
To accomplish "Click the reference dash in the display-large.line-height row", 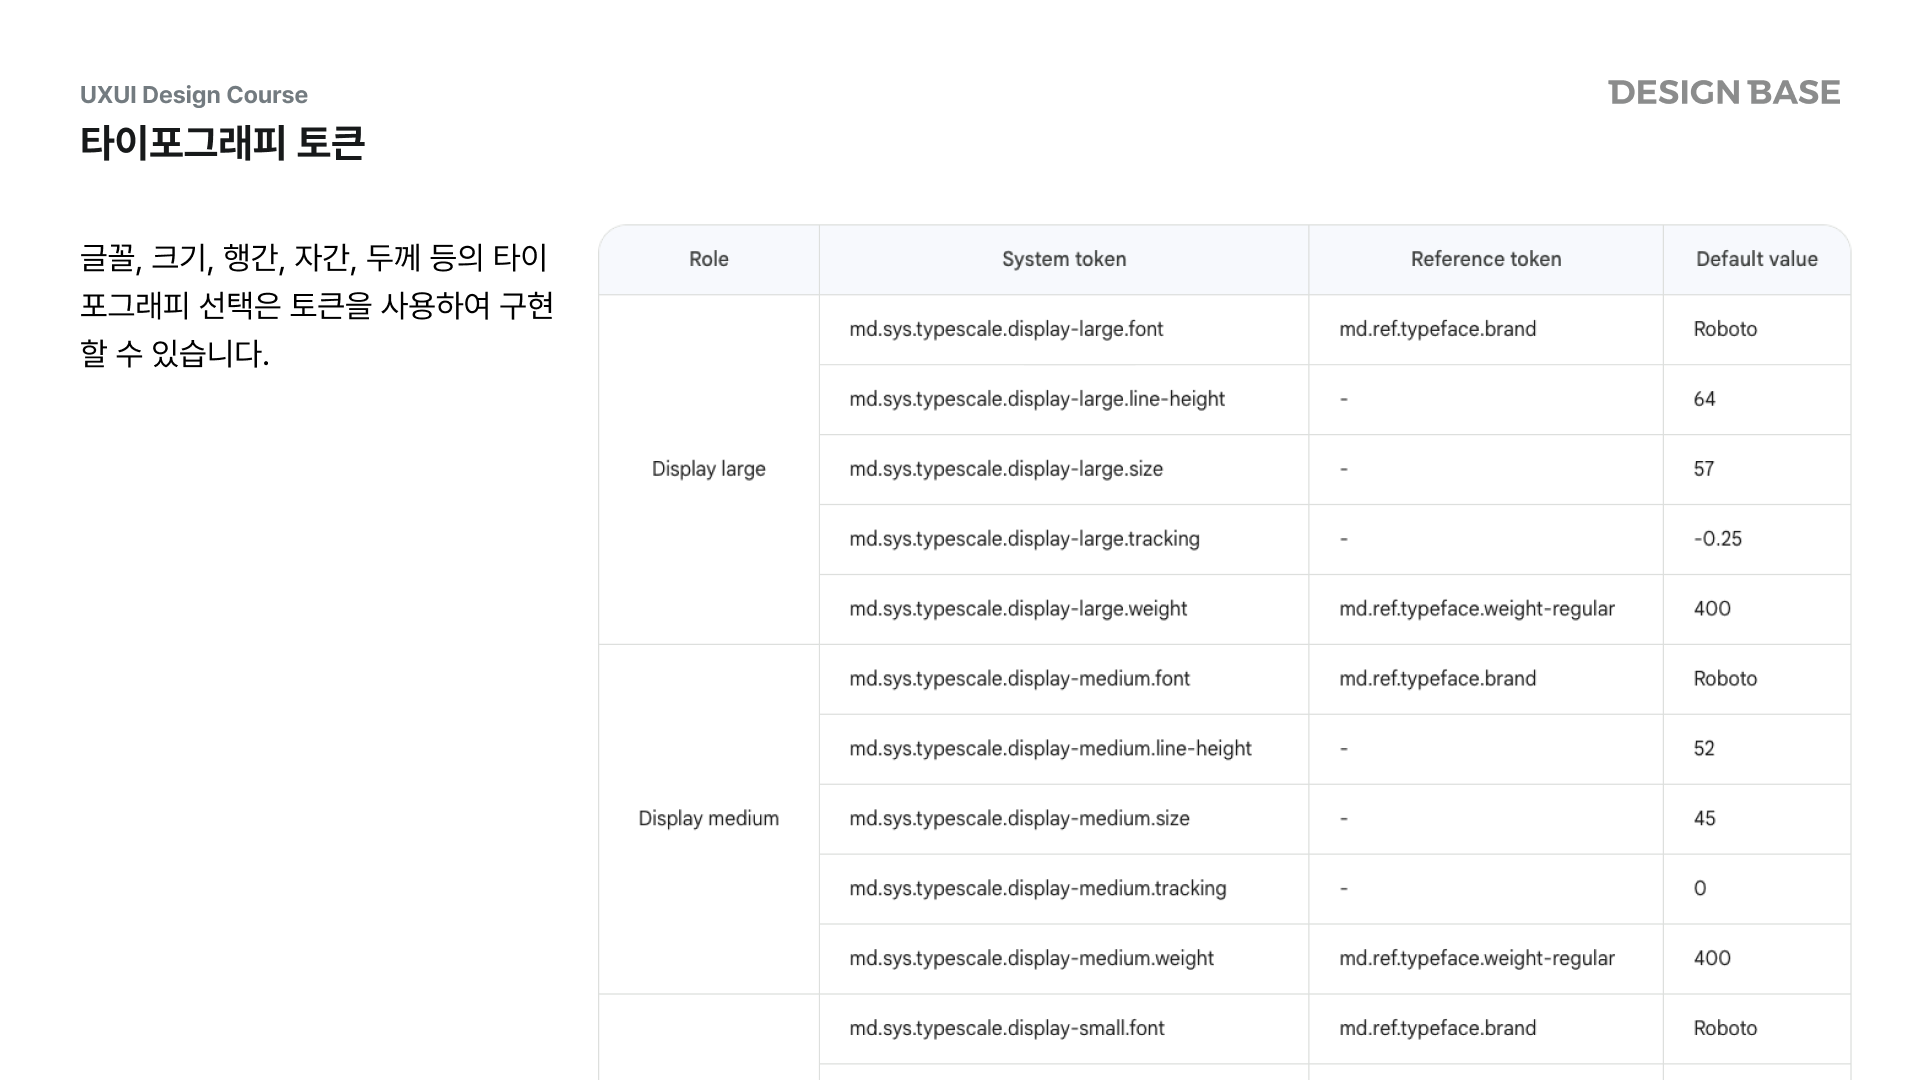I will click(x=1344, y=399).
